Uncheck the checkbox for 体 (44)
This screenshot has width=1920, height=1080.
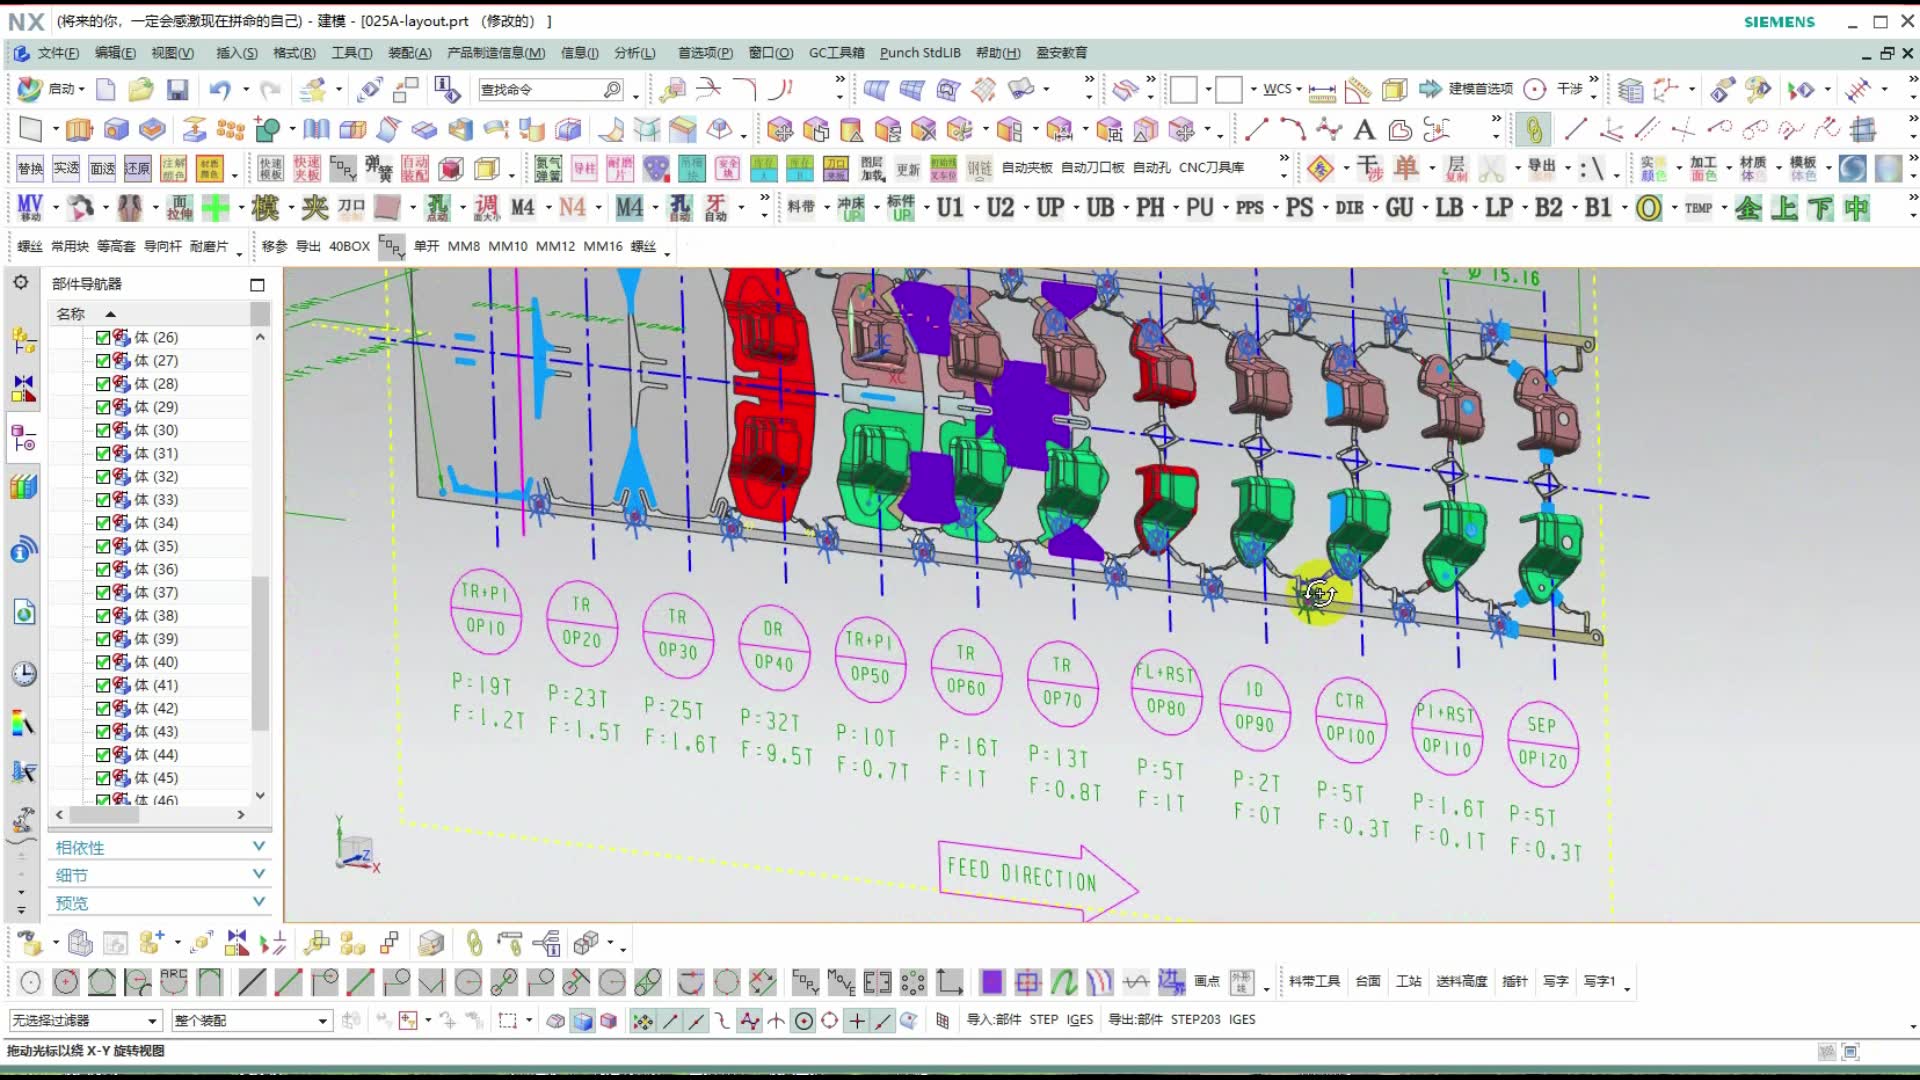coord(103,755)
